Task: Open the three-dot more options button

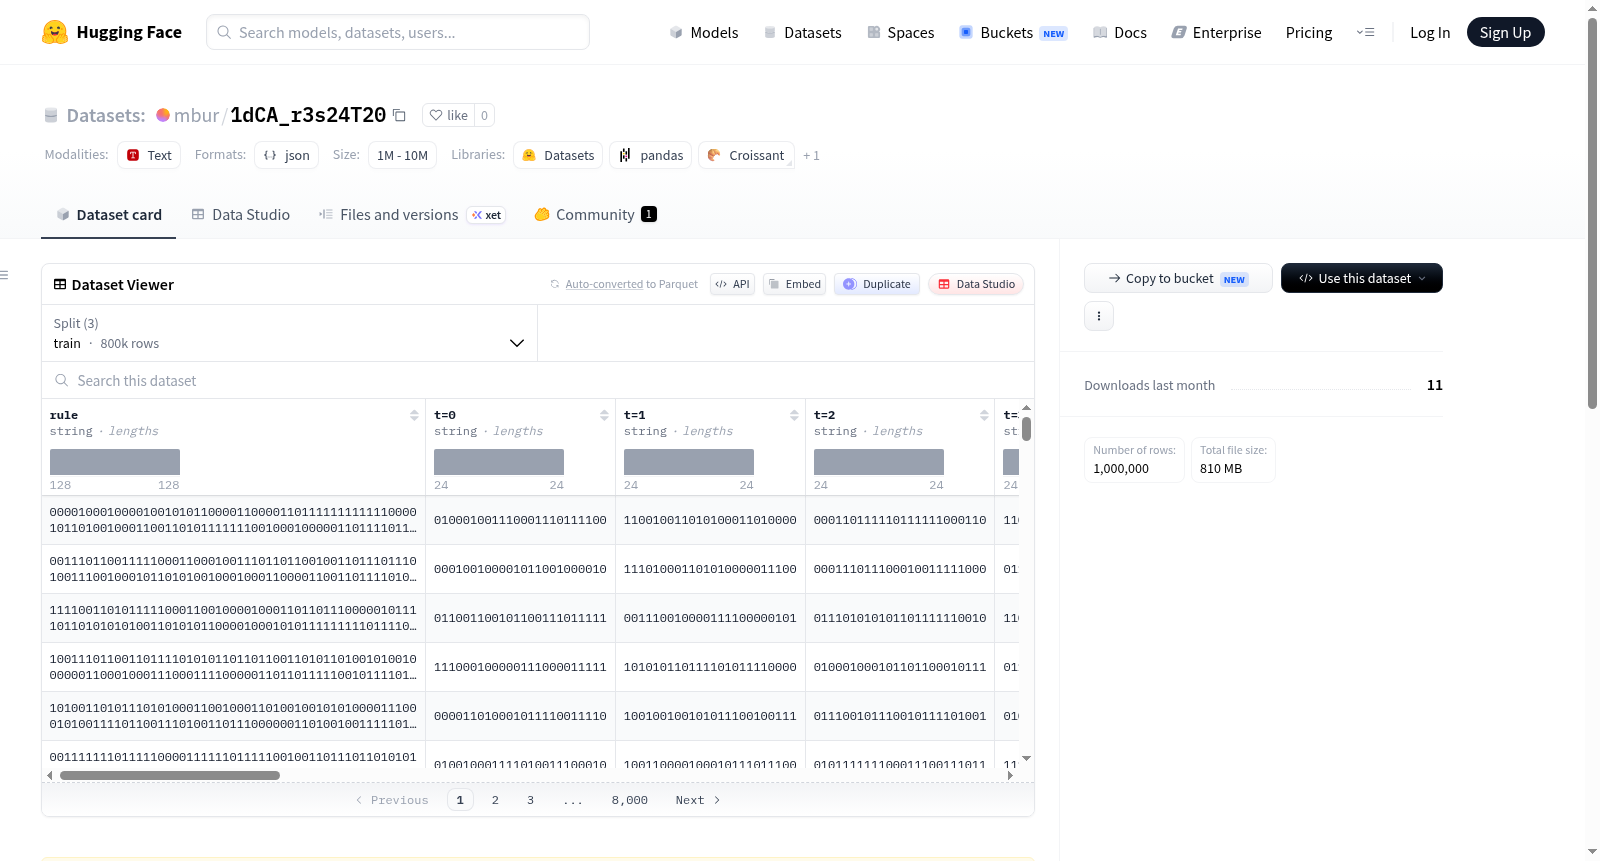Action: 1099,316
